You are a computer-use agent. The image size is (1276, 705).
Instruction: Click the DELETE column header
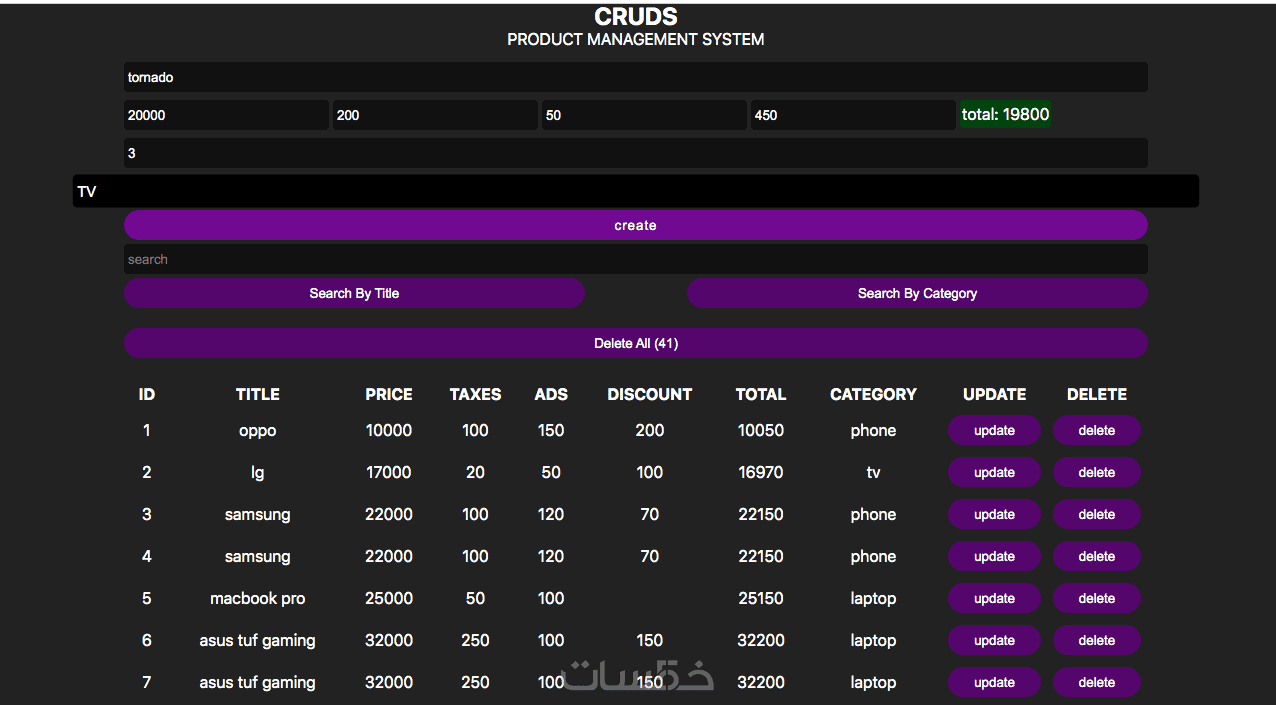coord(1097,394)
